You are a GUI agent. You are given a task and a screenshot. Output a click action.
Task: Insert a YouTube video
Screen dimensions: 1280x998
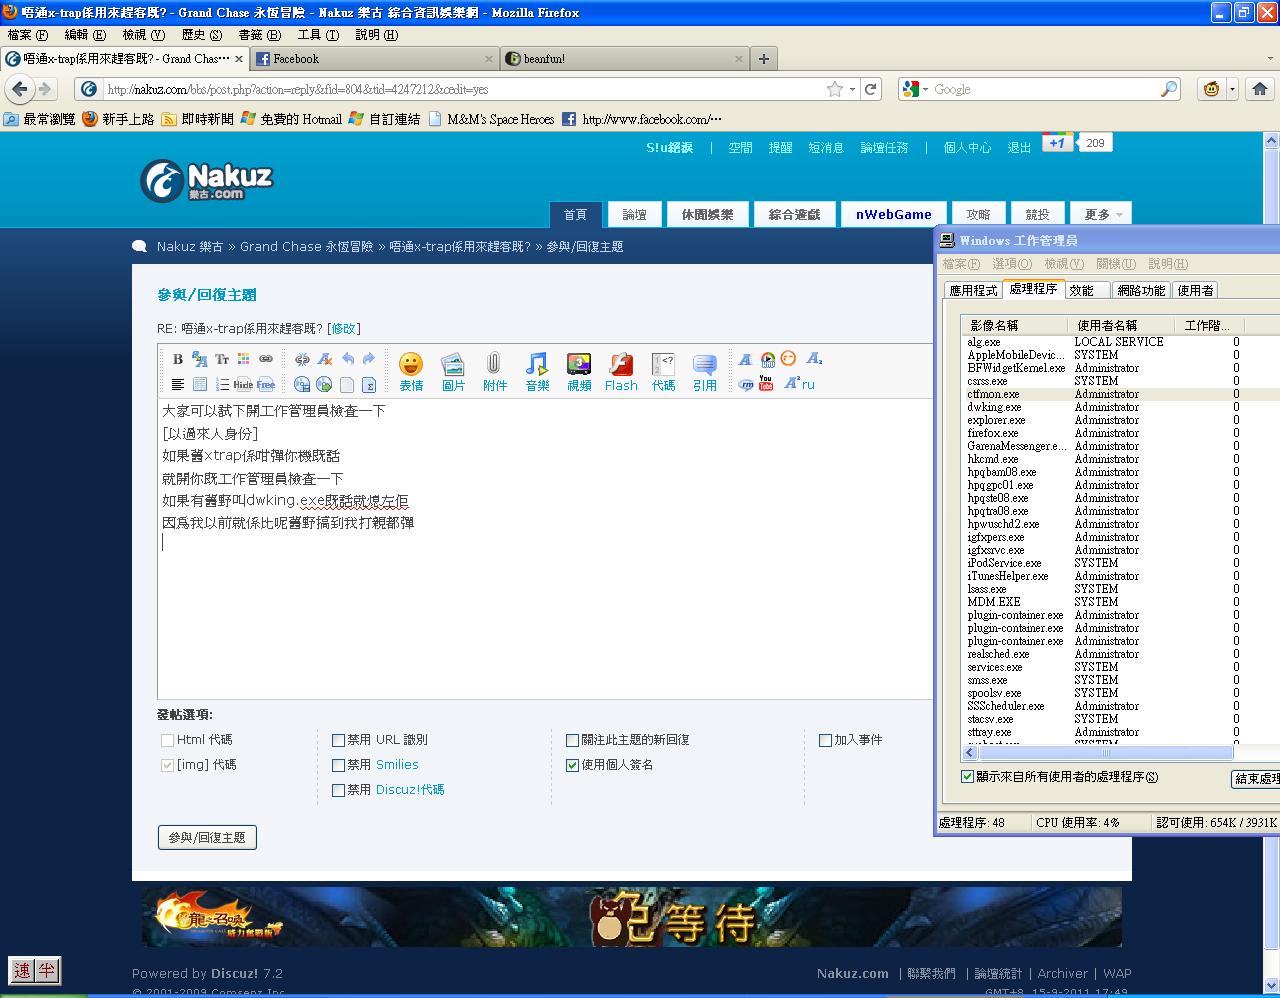coord(766,383)
